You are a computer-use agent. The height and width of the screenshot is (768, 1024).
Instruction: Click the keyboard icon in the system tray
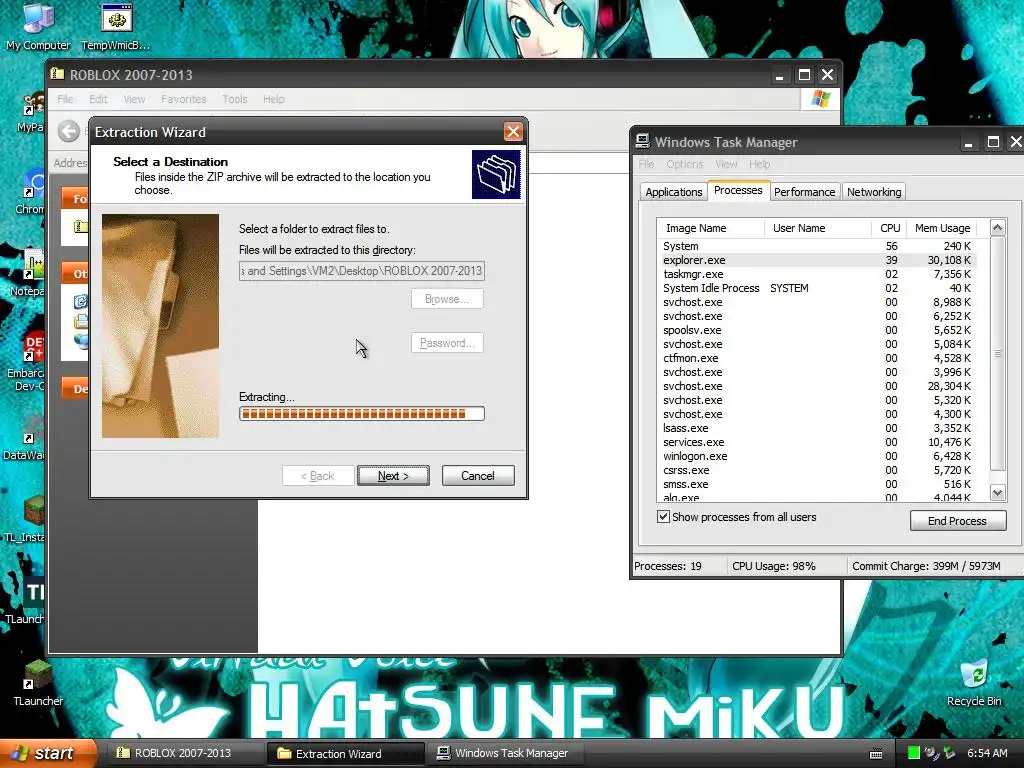coord(876,754)
